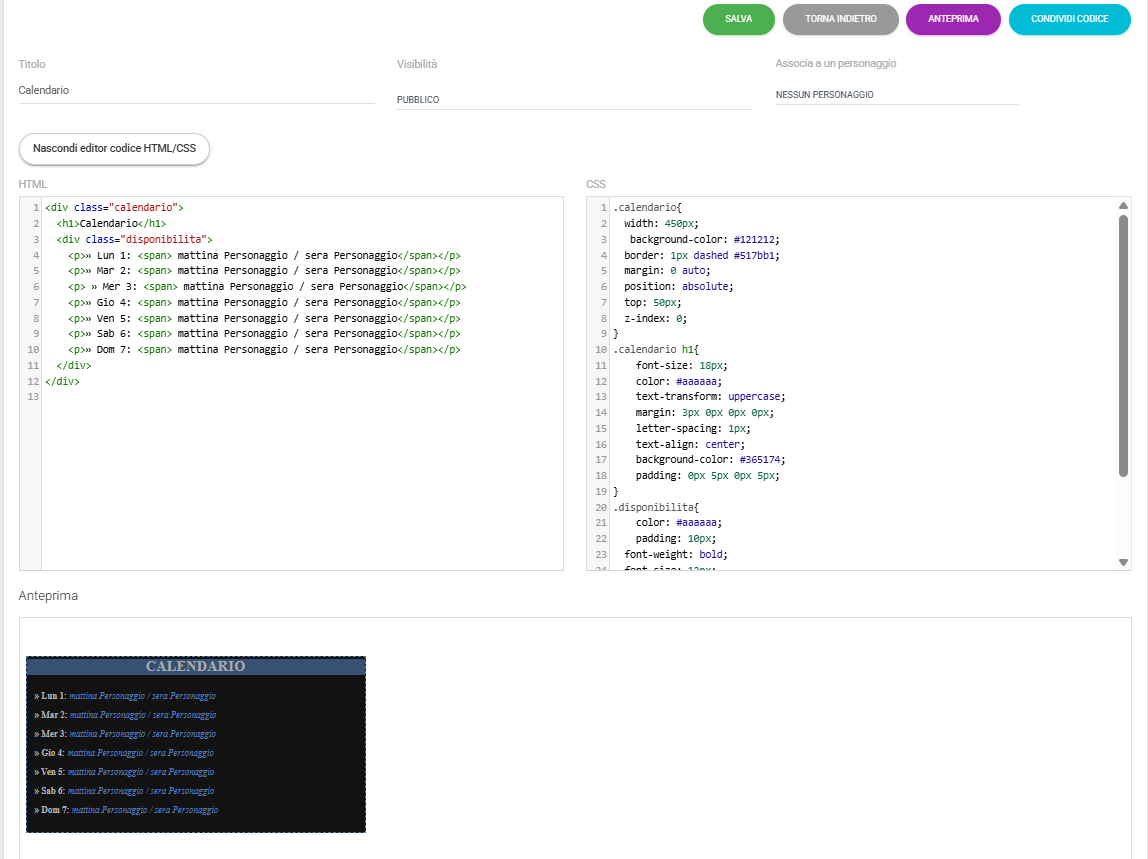Click the .calendario h1{ selector line
The height and width of the screenshot is (859, 1148).
tap(656, 350)
